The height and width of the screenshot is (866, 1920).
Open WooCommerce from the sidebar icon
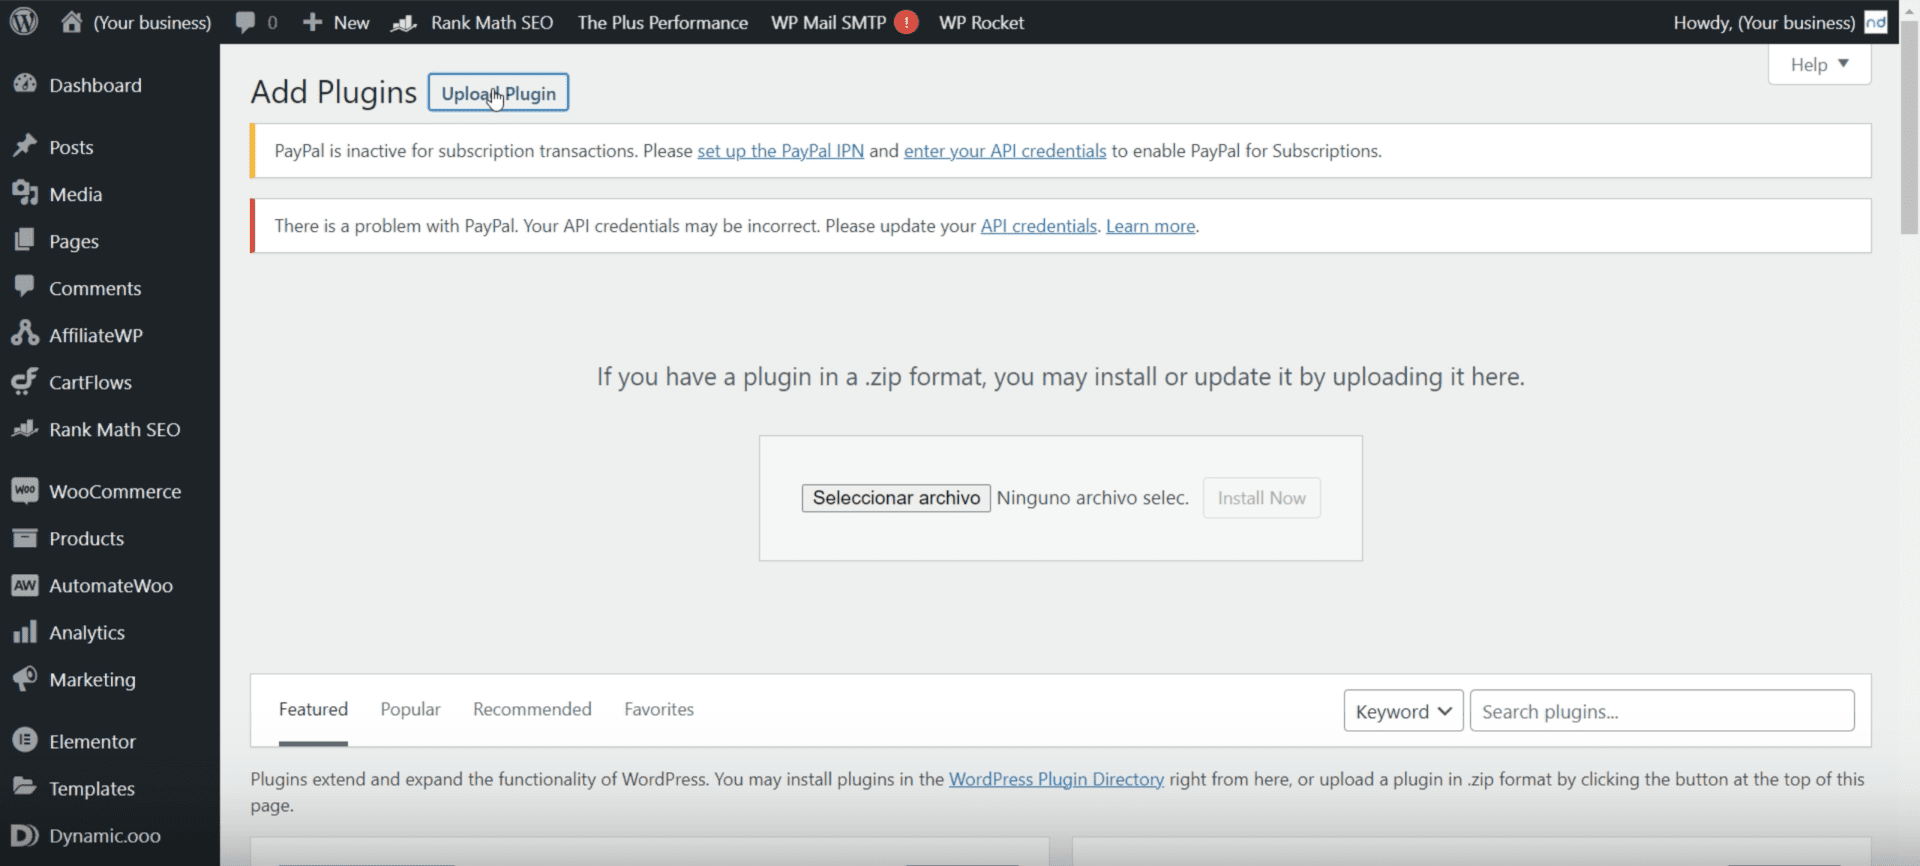click(x=25, y=491)
